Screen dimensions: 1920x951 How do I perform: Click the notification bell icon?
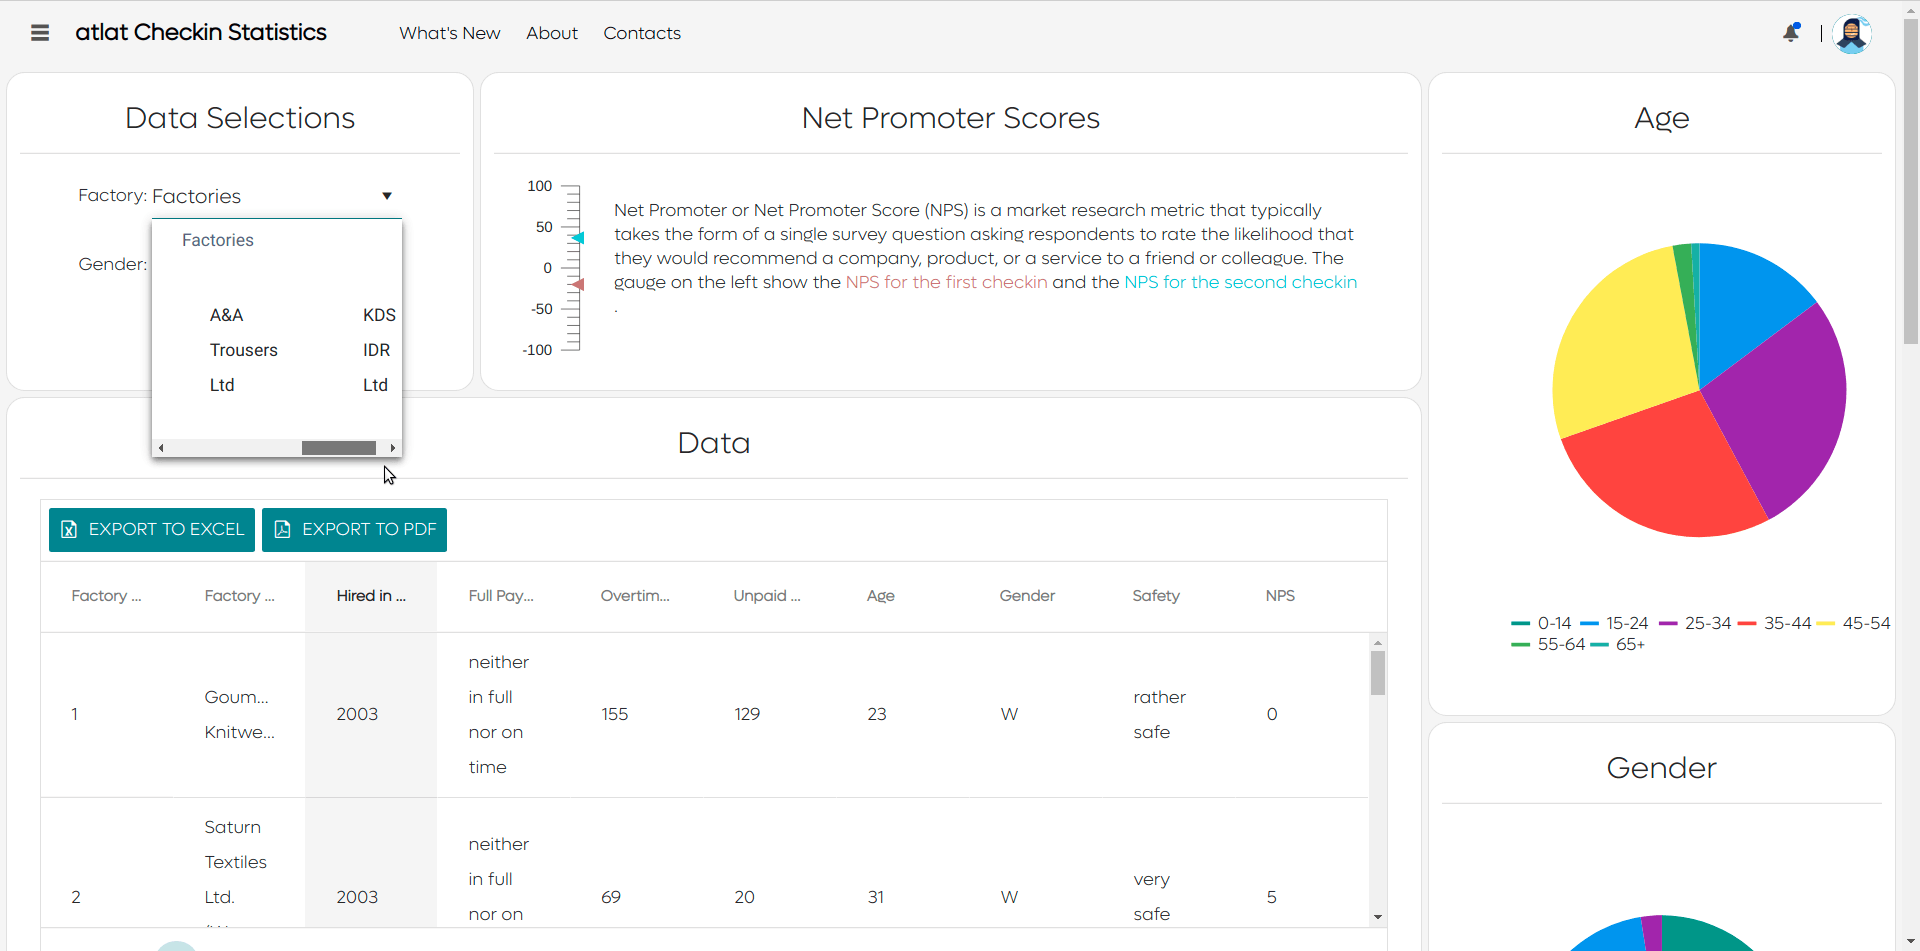click(x=1791, y=32)
